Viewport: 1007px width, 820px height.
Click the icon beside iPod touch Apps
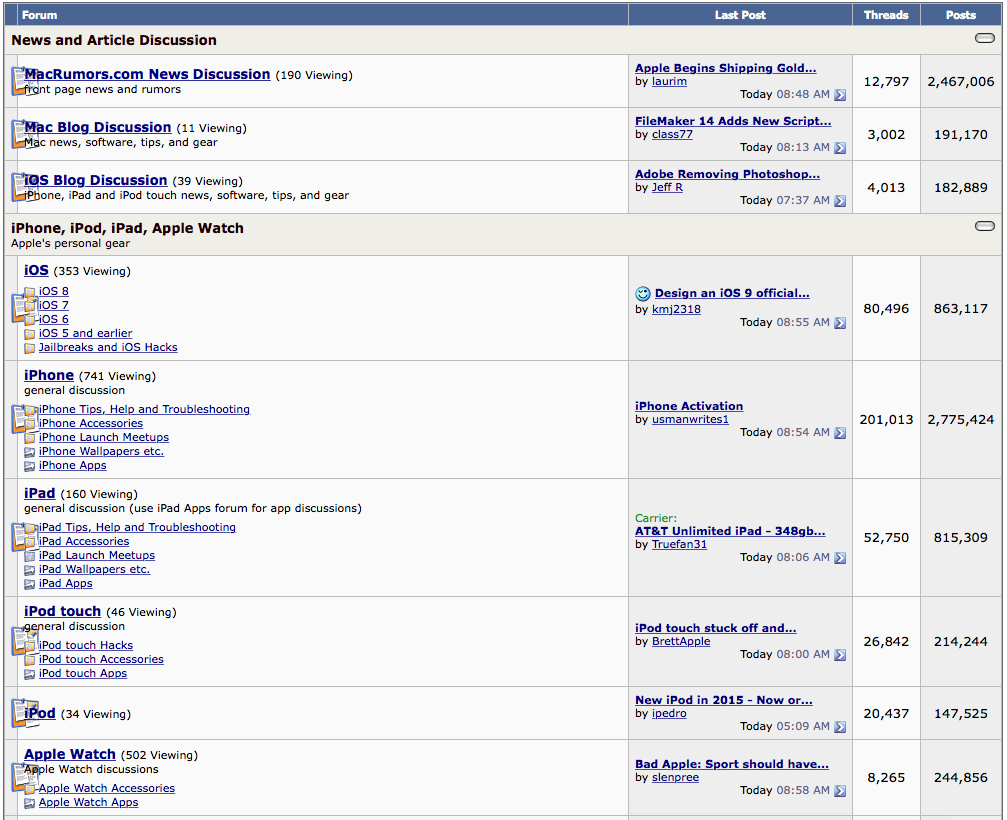[30, 674]
